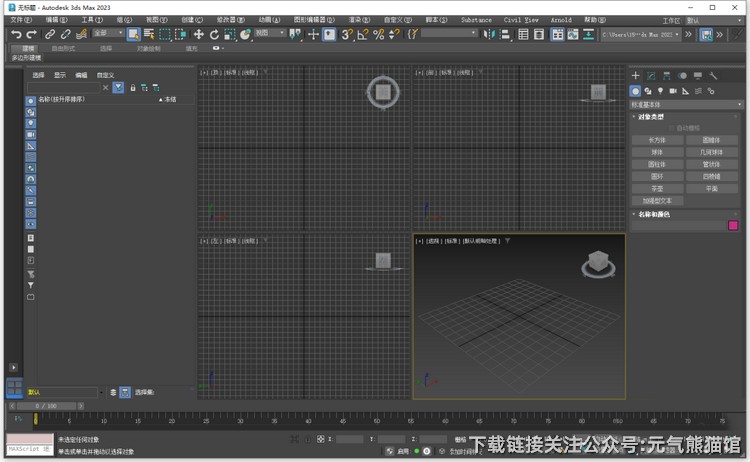Switch to the Lights category icon
Image resolution: width=750 pixels, height=462 pixels.
point(660,91)
